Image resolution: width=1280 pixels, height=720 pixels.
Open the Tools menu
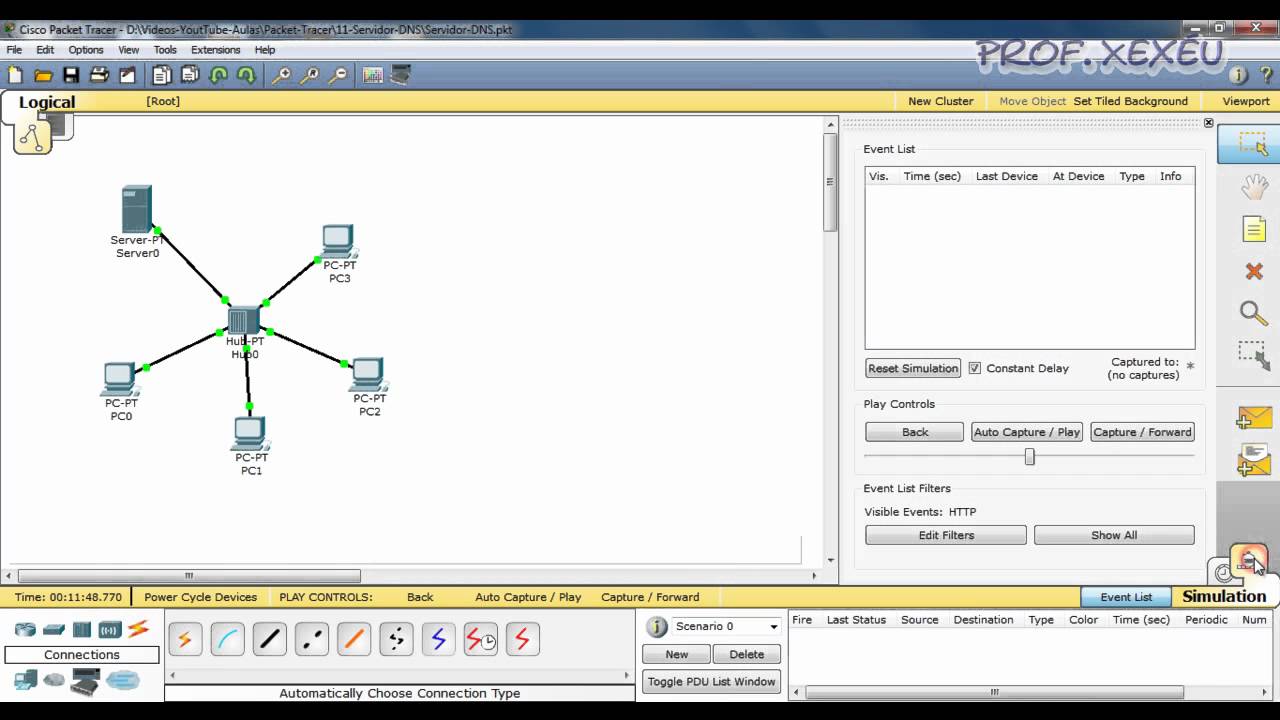tap(165, 50)
